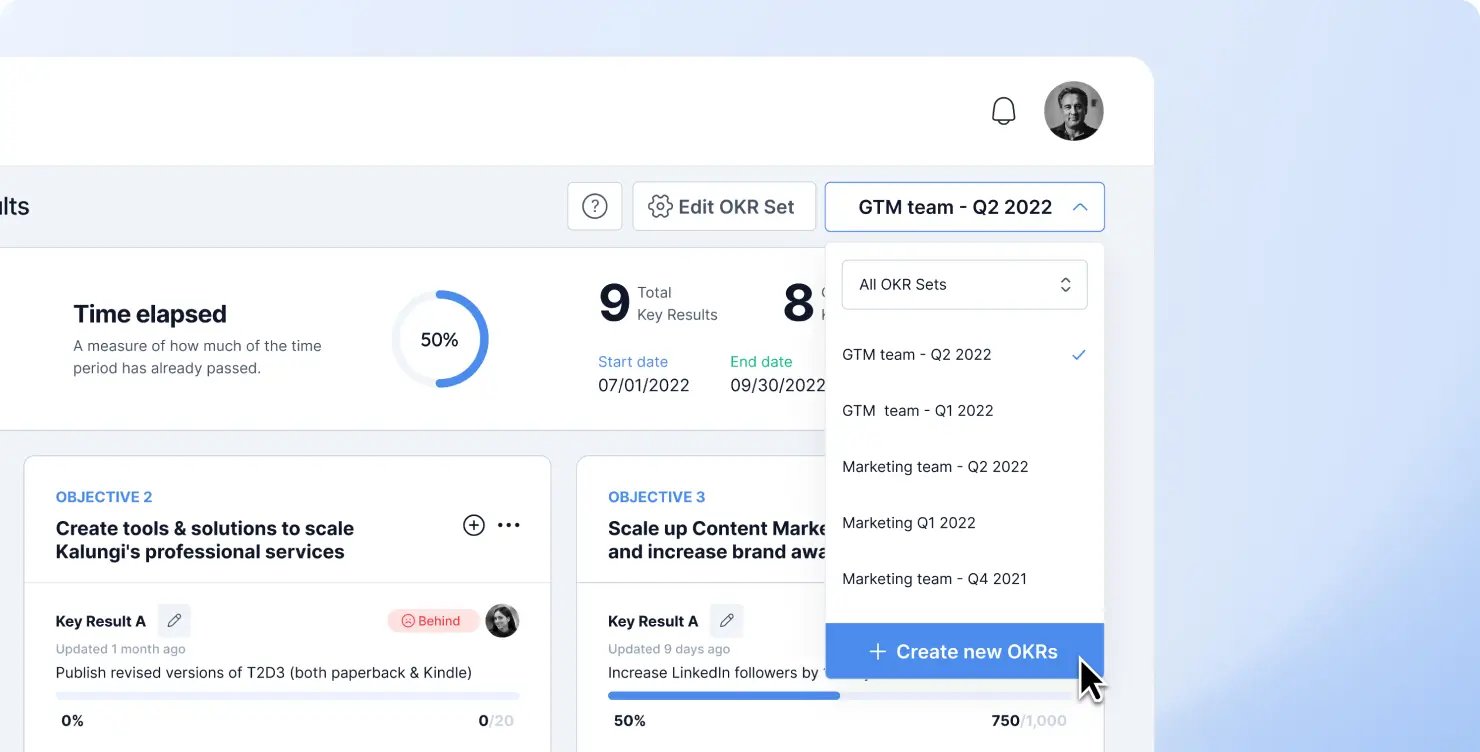Click the team member avatar beside Behind badge
This screenshot has height=752, width=1480.
click(503, 620)
